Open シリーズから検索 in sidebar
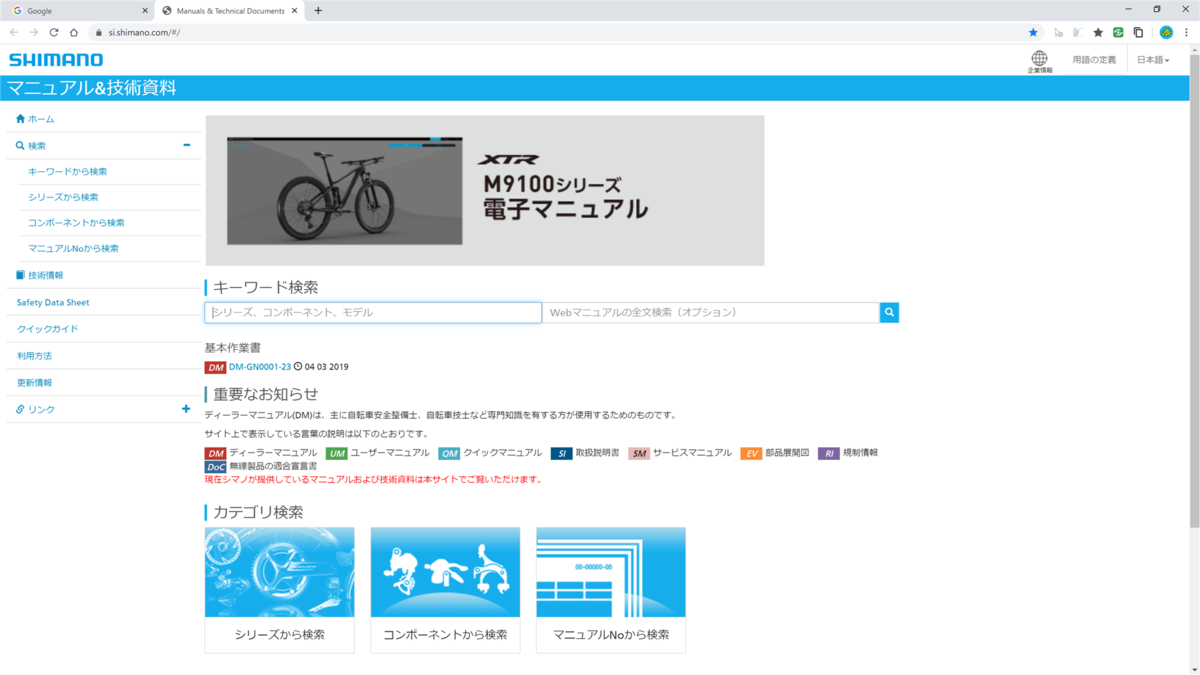Image resolution: width=1200 pixels, height=675 pixels. 63,197
